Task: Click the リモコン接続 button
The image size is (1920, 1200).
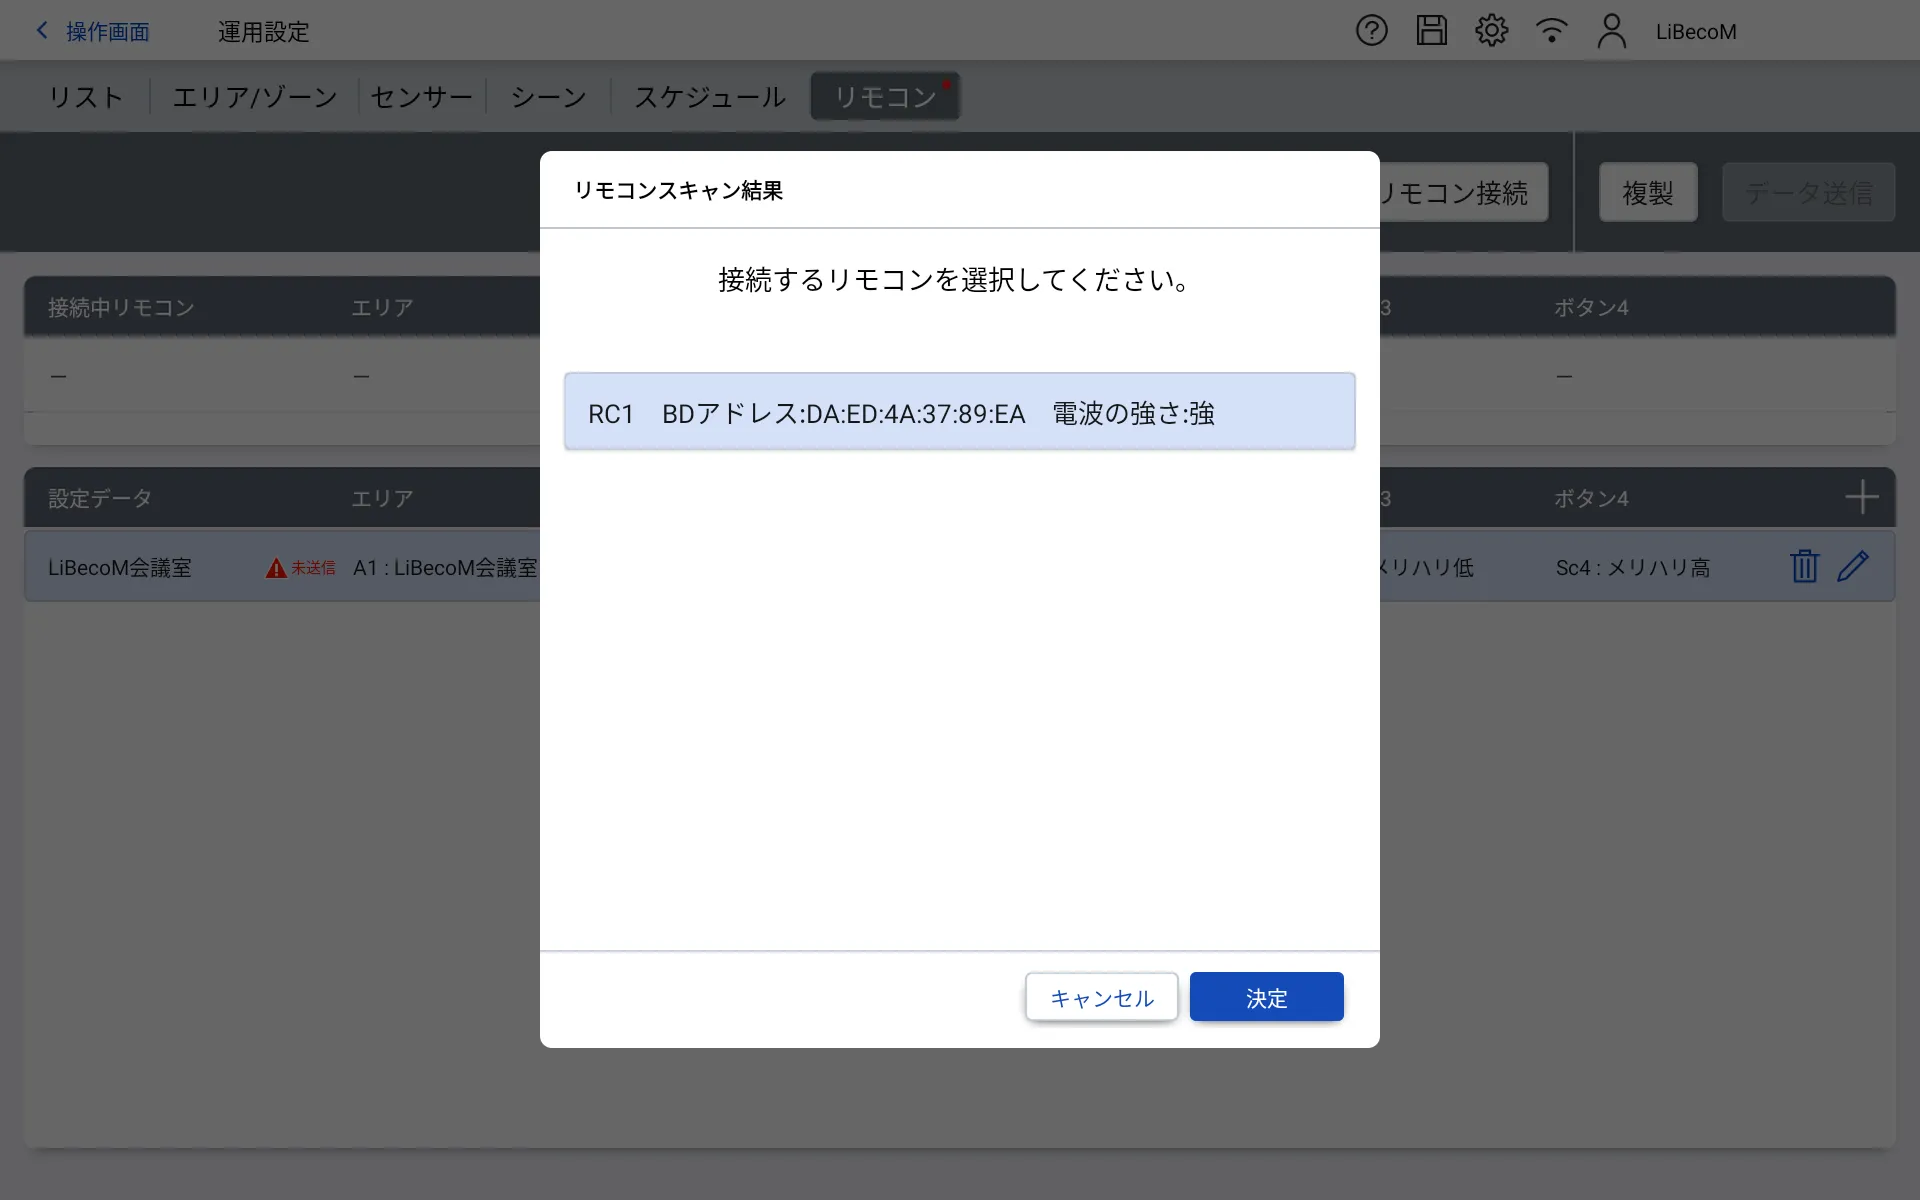Action: [x=1462, y=192]
